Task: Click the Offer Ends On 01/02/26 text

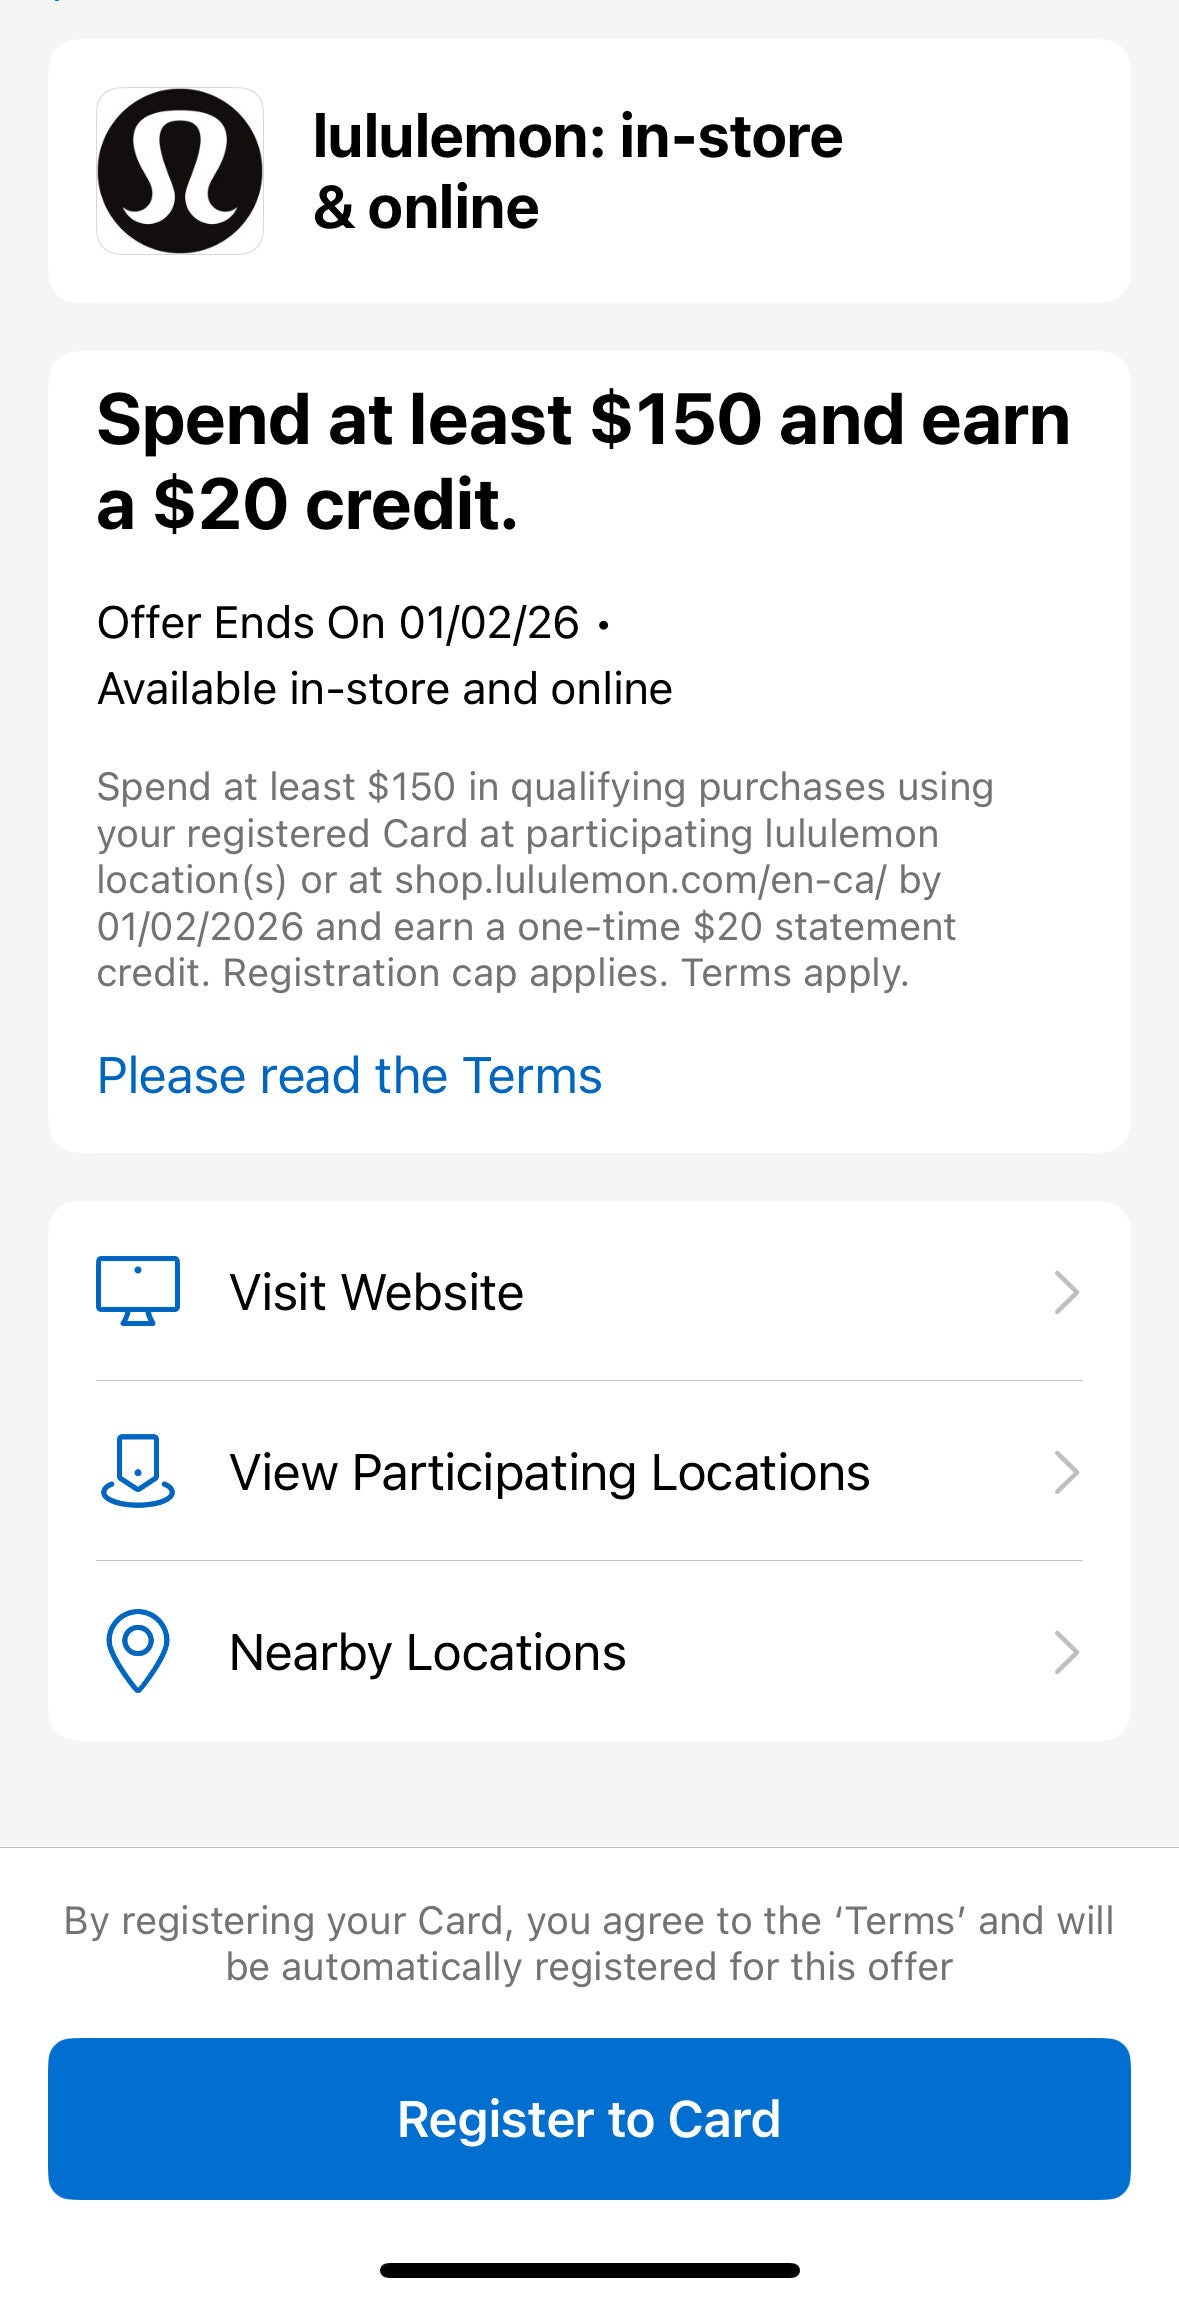Action: [338, 623]
